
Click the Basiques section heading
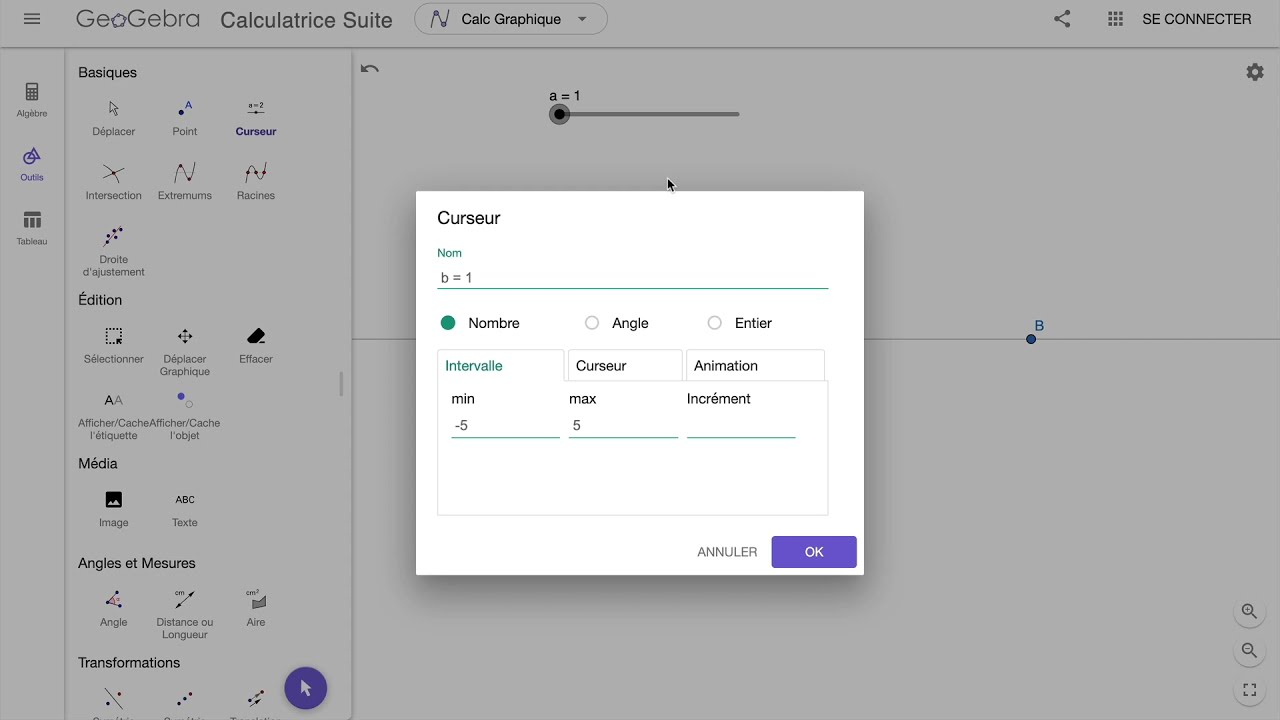click(108, 72)
